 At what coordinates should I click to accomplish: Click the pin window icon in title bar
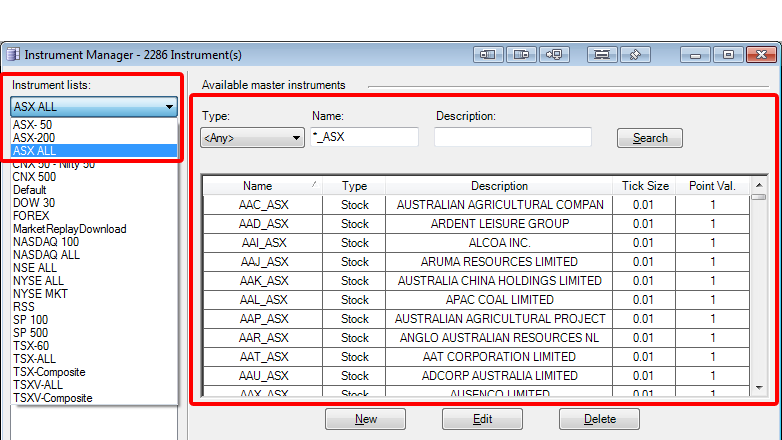(x=635, y=54)
